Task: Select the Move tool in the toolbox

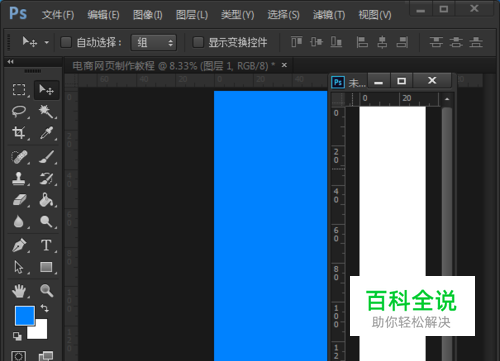Action: click(46, 90)
